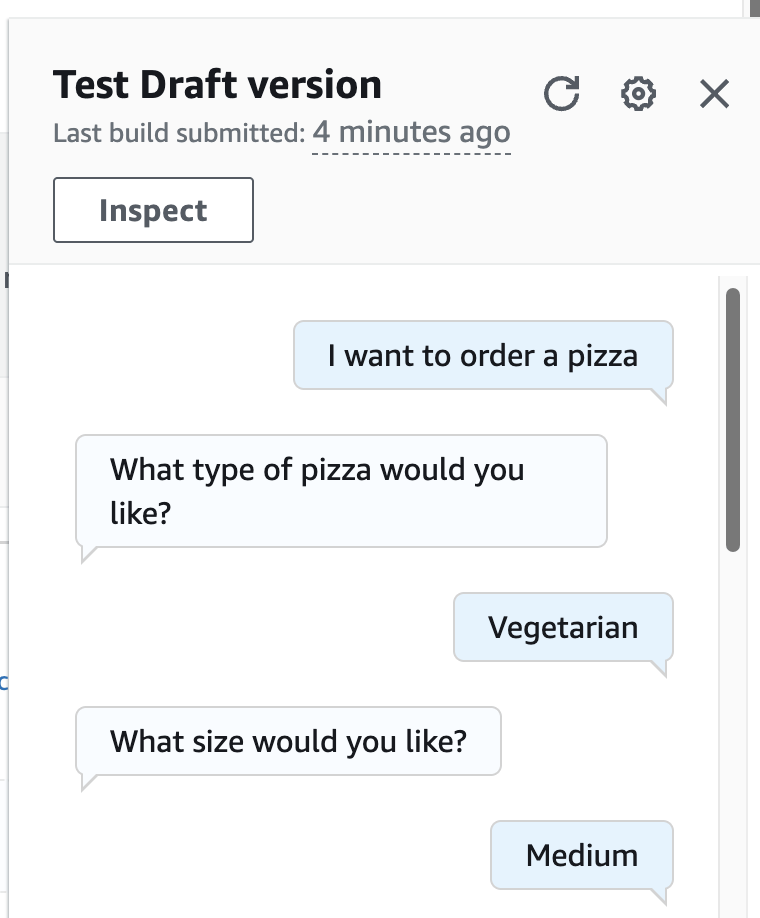Viewport: 760px width, 918px height.
Task: Close the Test Draft version panel
Action: click(x=714, y=95)
